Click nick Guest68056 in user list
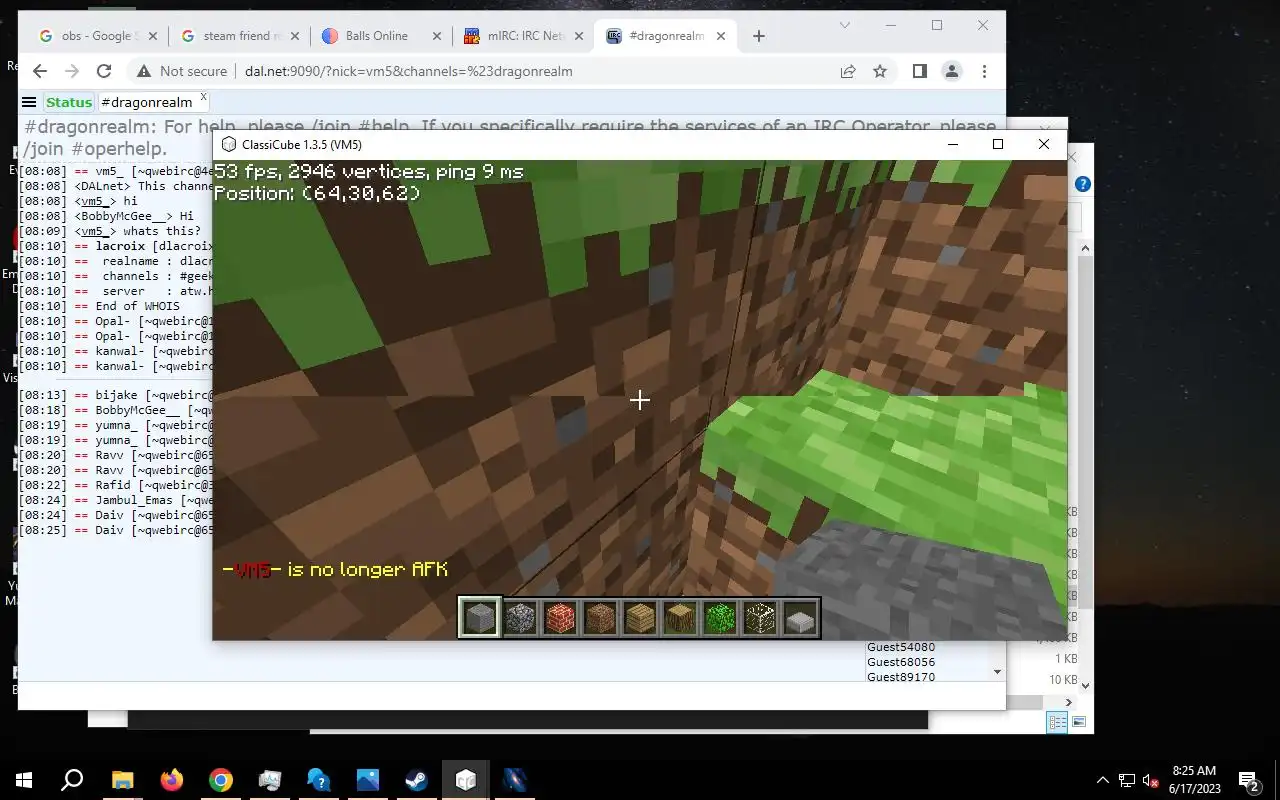The image size is (1280, 800). [x=901, y=662]
